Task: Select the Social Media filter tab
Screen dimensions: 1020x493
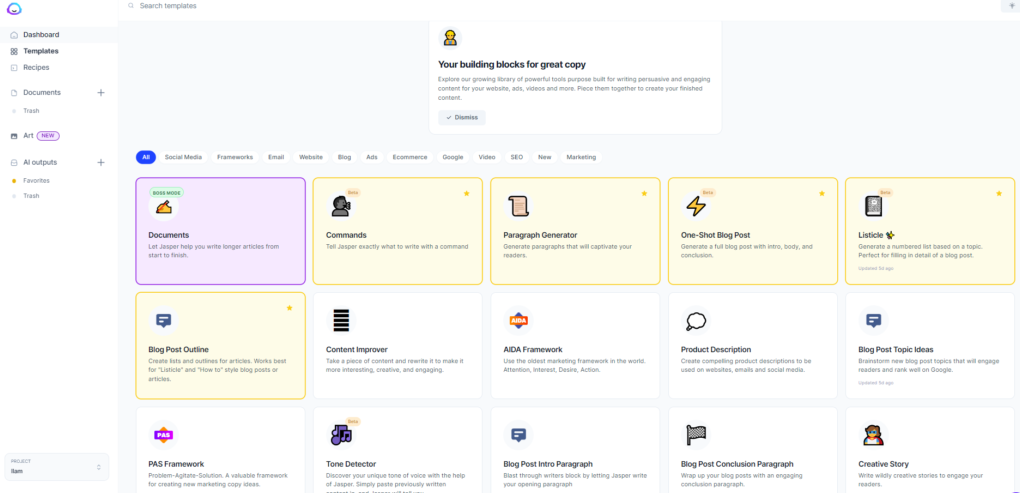Action: [x=183, y=157]
